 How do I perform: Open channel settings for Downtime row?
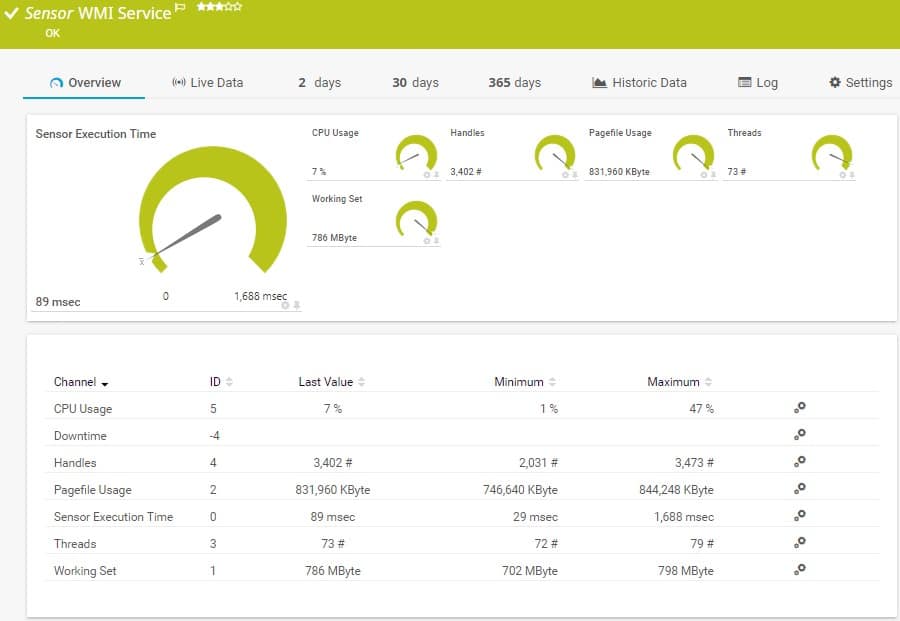(x=800, y=434)
